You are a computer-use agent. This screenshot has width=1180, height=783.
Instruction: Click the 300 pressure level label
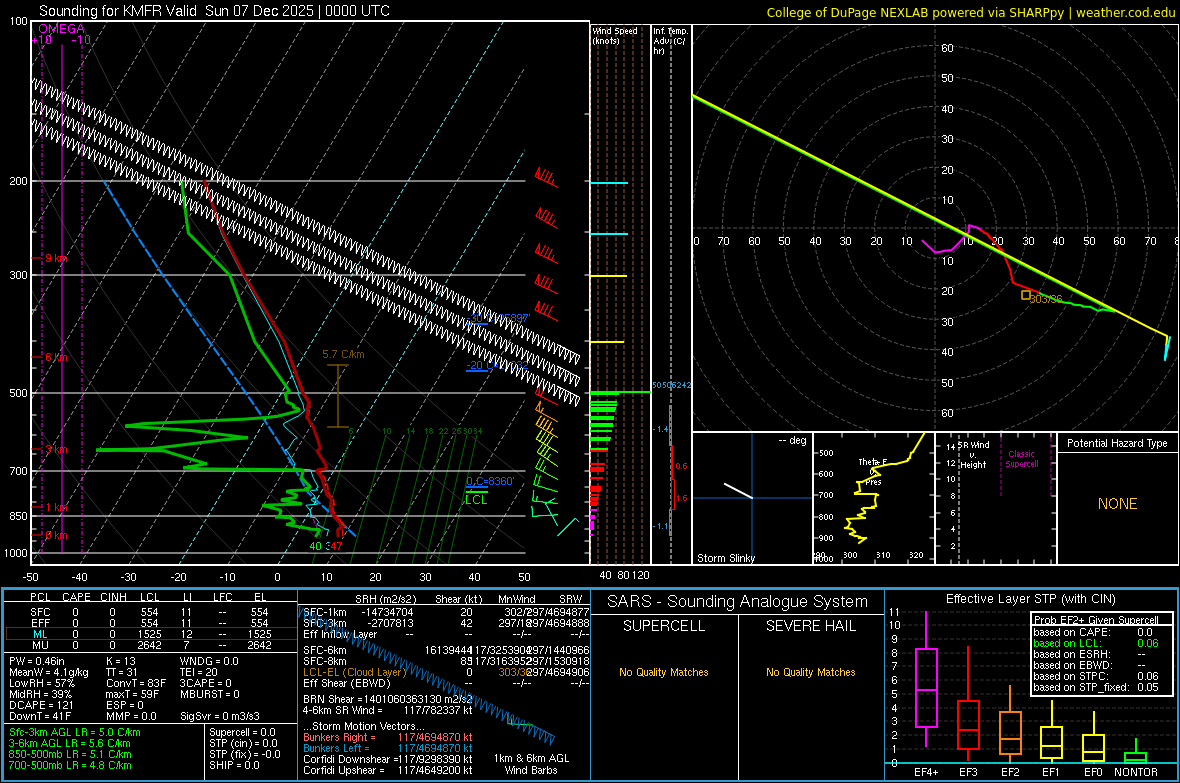click(18, 276)
